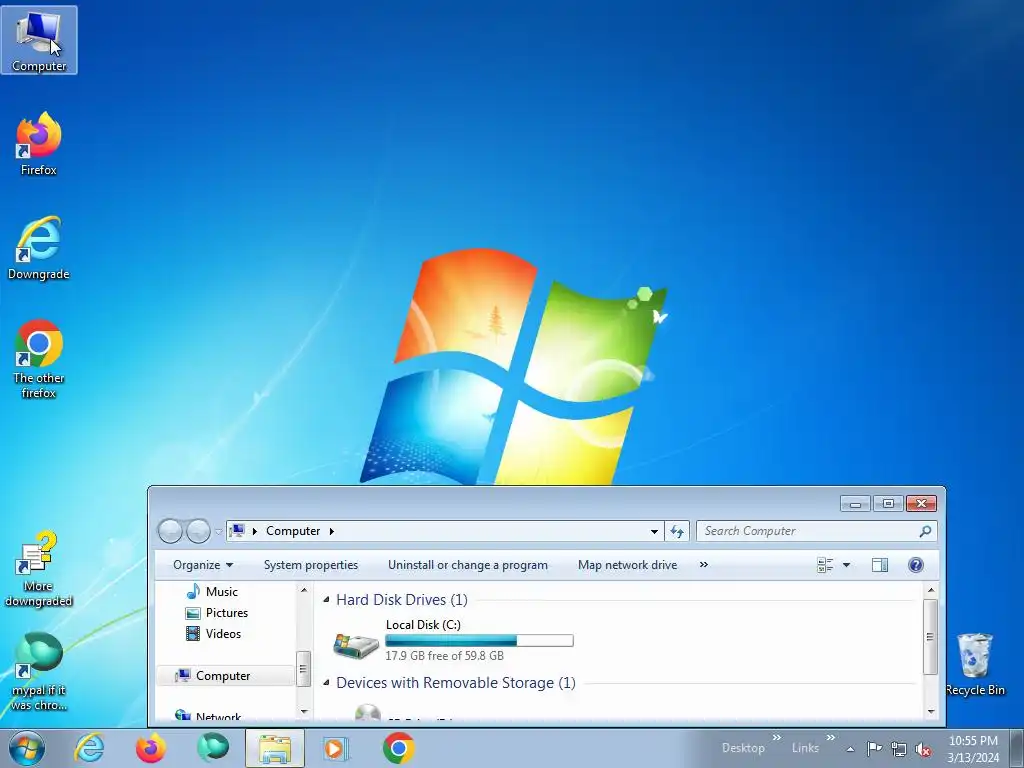Open Explorer help button

(x=916, y=565)
